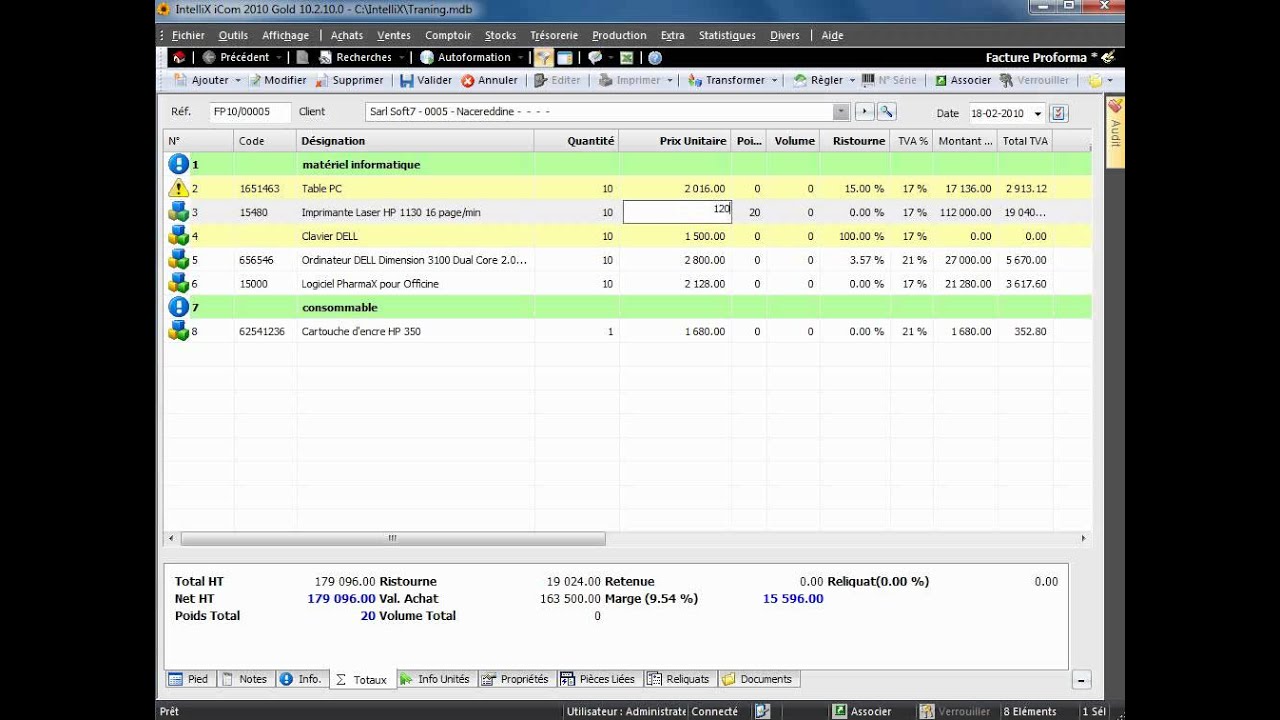Open the calendar window icon in the black toolbar
The image size is (1280, 720).
(x=565, y=58)
